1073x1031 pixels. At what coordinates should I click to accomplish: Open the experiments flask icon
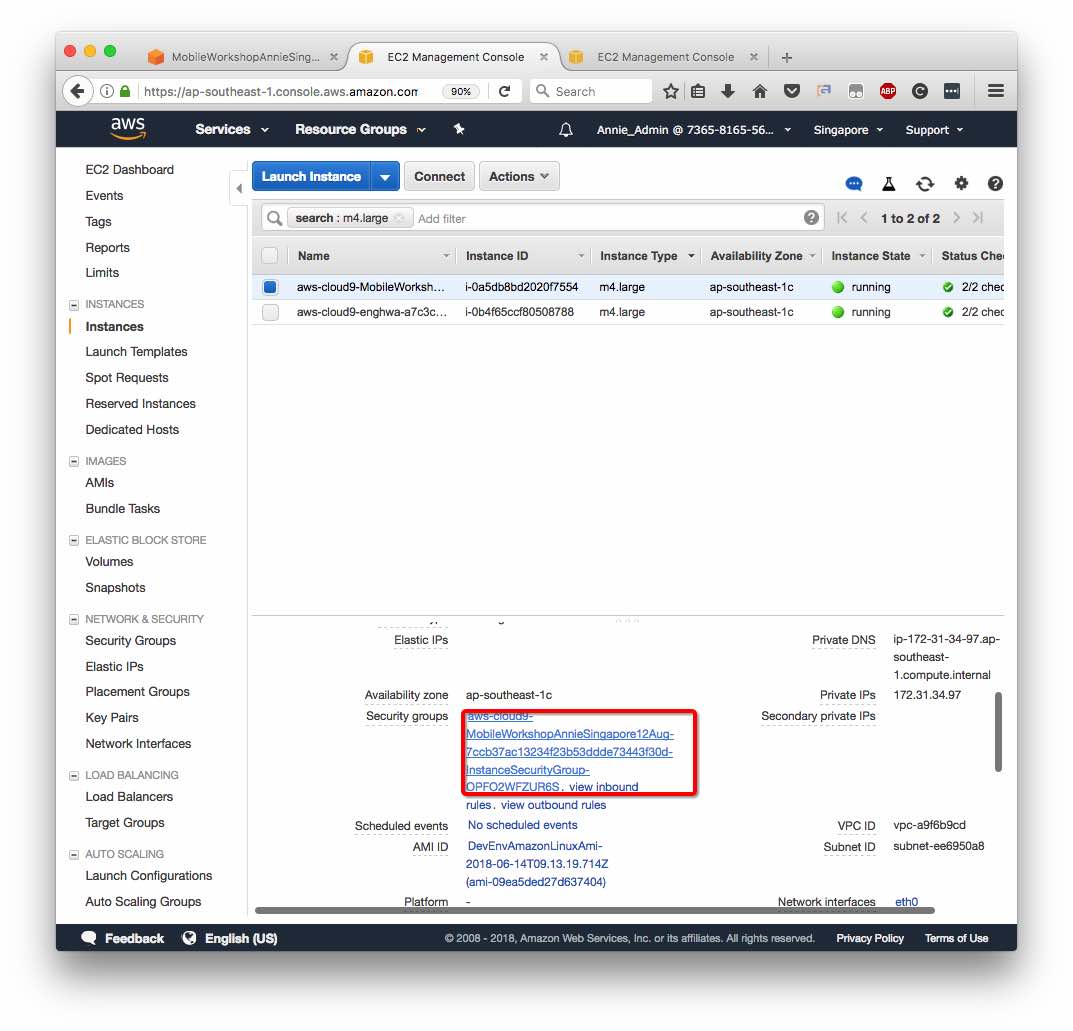click(889, 183)
